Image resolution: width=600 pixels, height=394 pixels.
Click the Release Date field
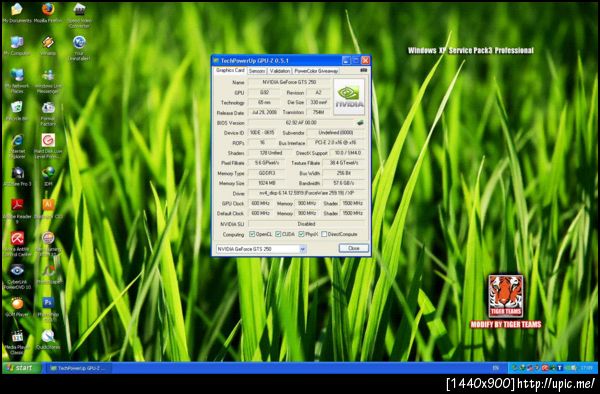(263, 112)
